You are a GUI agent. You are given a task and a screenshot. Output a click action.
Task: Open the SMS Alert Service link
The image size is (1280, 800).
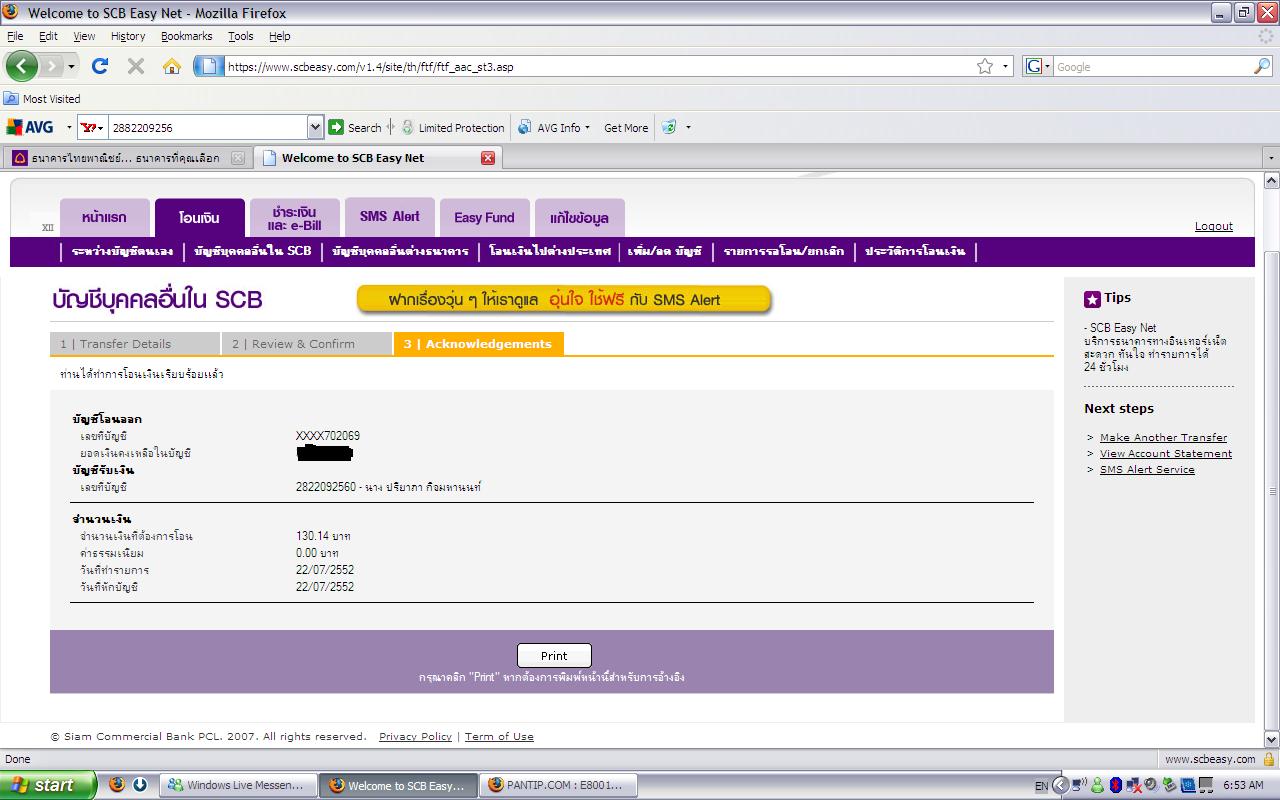[x=1147, y=469]
